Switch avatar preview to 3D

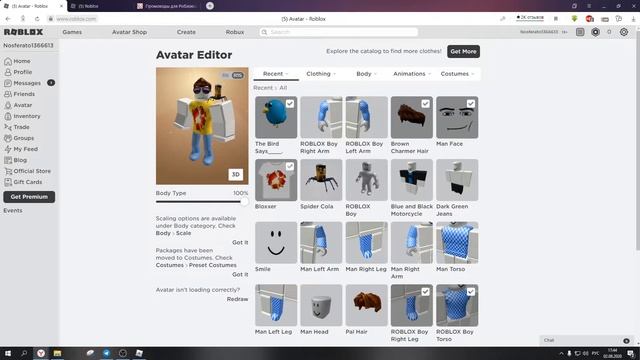(x=236, y=175)
